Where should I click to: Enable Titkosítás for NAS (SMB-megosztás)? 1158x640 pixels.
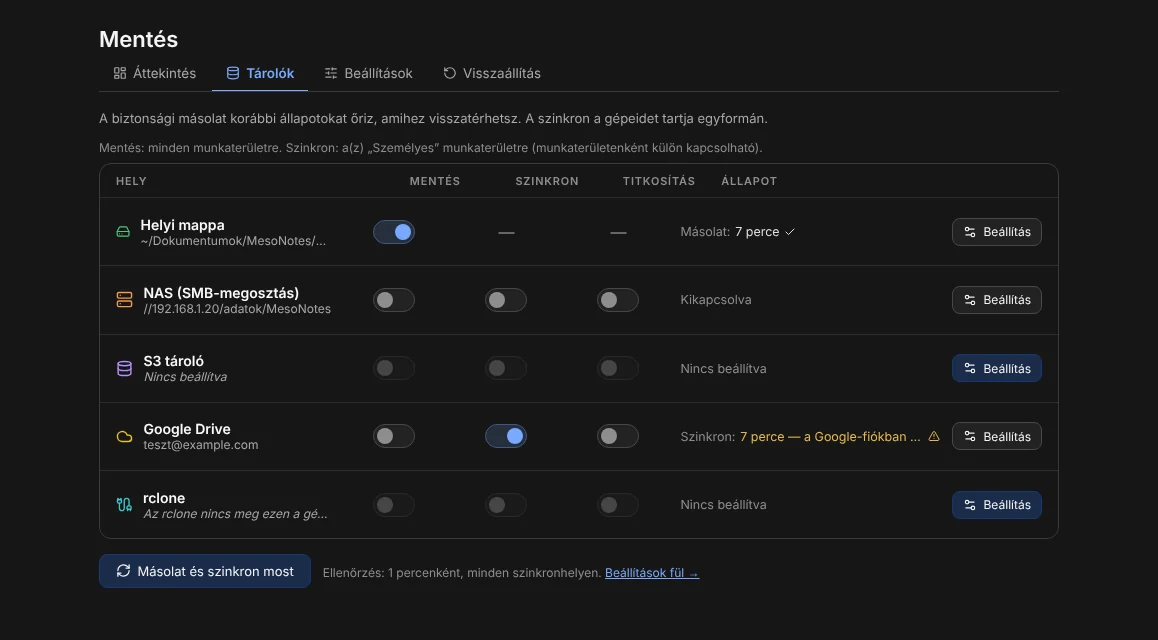click(x=618, y=300)
